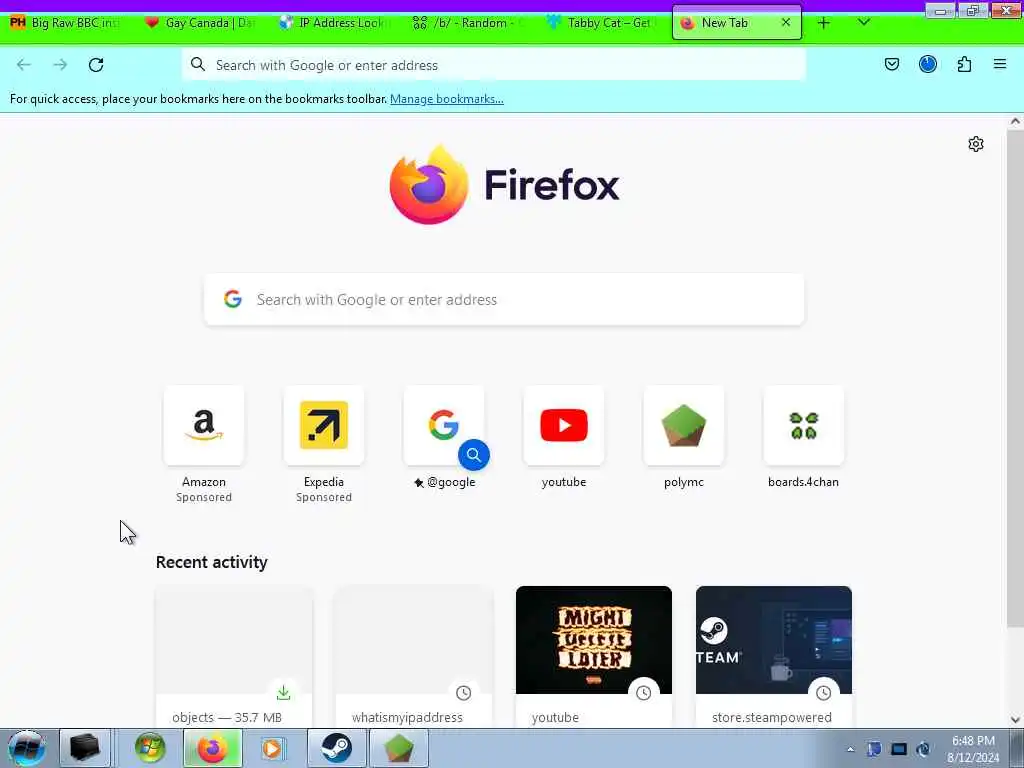The image size is (1024, 768).
Task: Click the scrollbar down arrow
Action: point(1015,720)
